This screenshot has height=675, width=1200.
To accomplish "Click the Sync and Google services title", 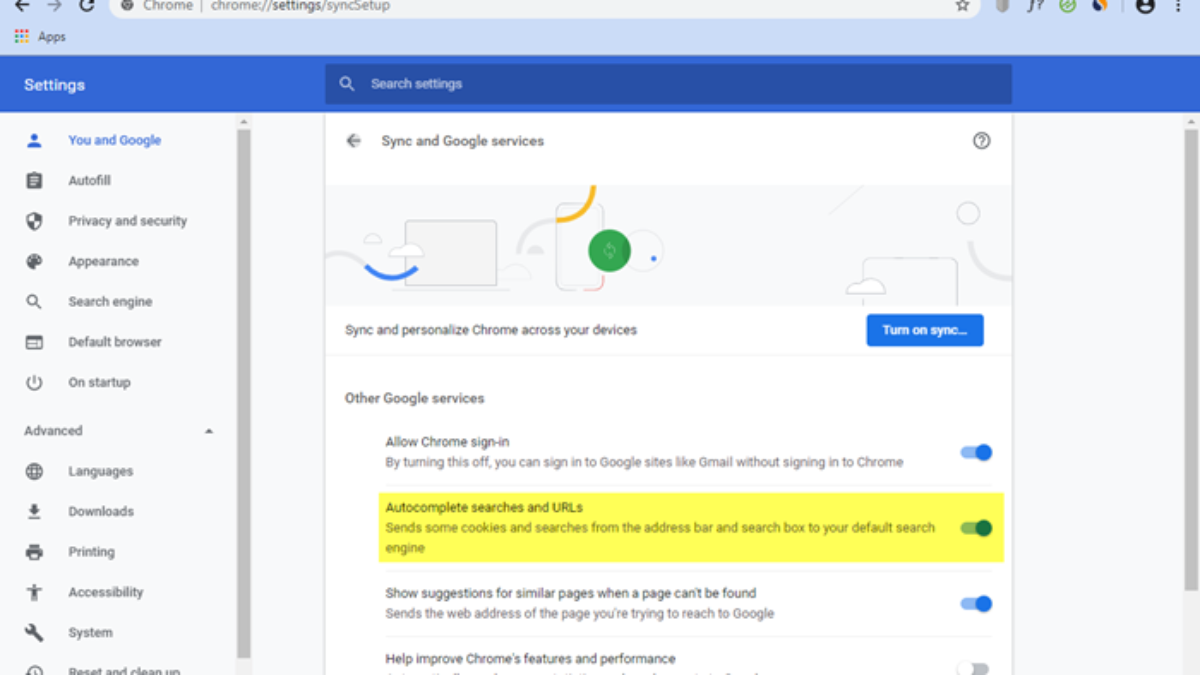I will coord(463,141).
